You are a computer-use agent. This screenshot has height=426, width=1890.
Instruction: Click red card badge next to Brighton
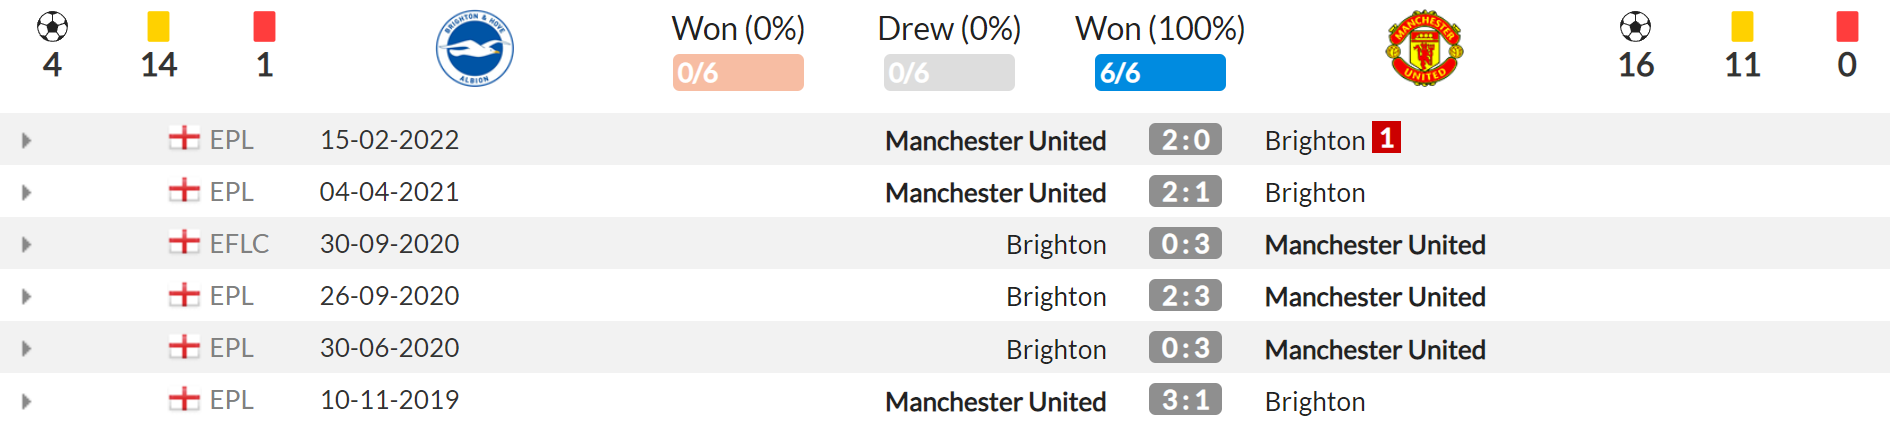(x=1386, y=137)
